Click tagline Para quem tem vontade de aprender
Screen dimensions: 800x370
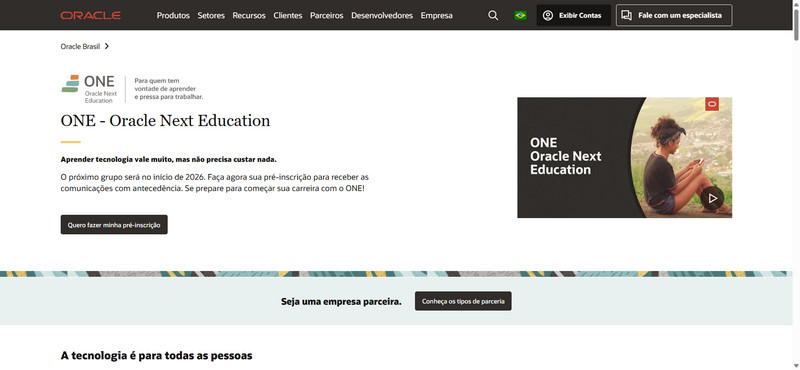click(169, 89)
